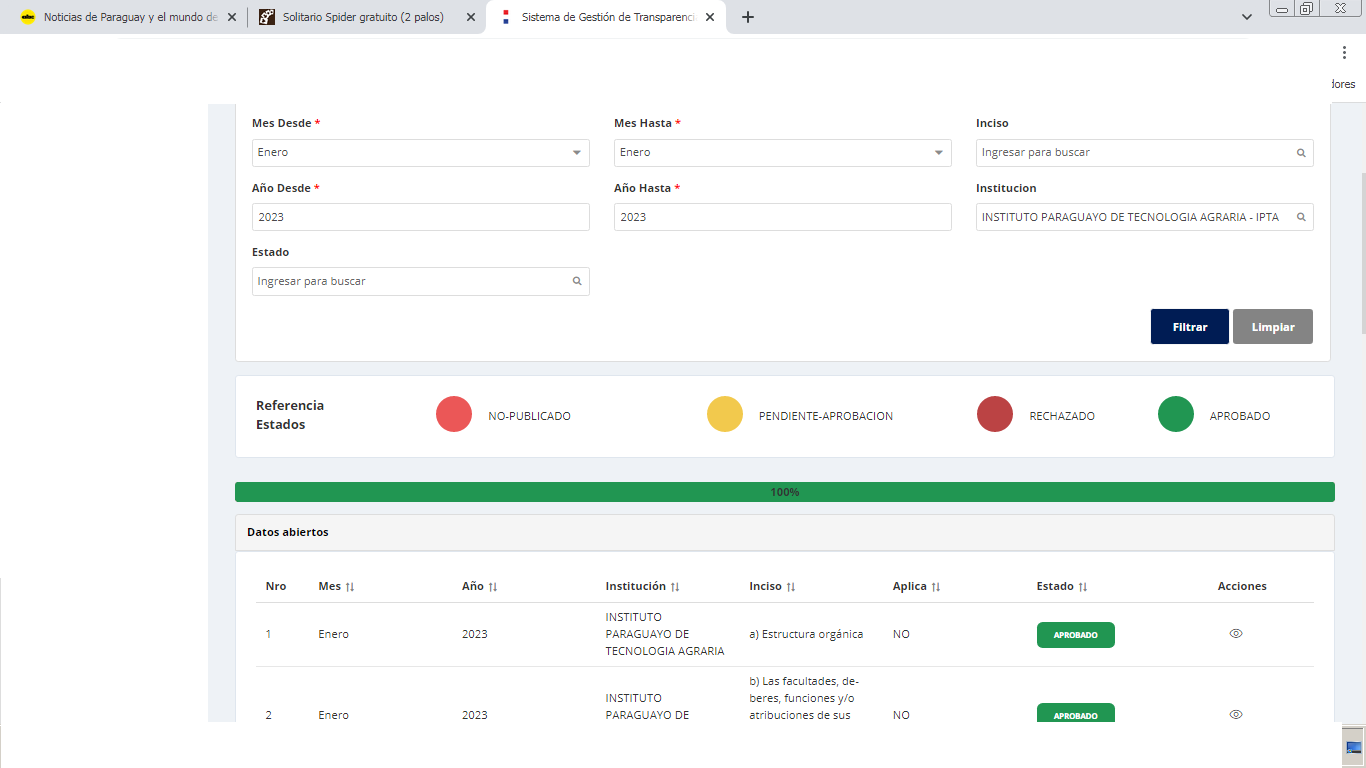Click the Estado field magnifier icon
This screenshot has width=1366, height=768.
(577, 281)
